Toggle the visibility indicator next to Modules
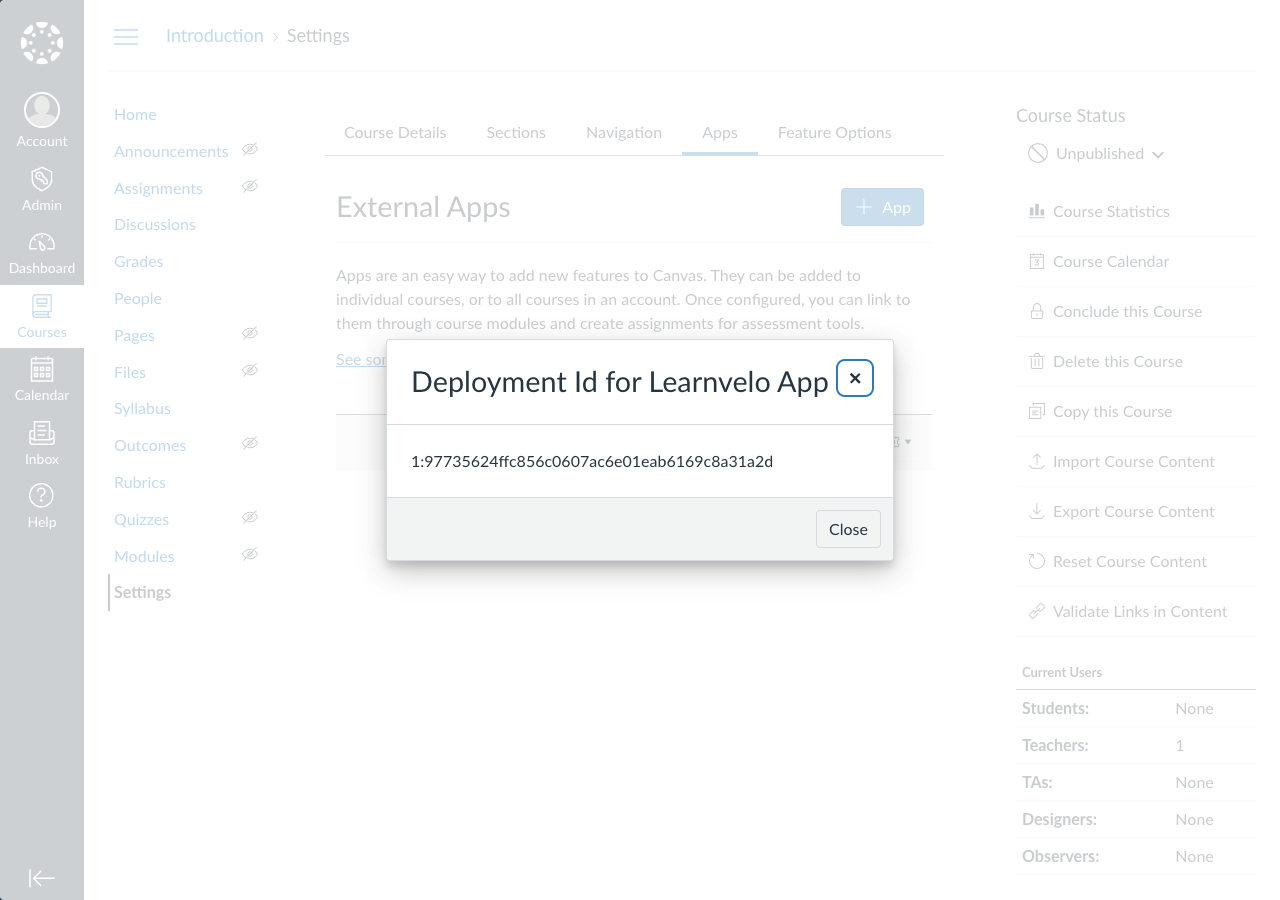 pyautogui.click(x=250, y=554)
